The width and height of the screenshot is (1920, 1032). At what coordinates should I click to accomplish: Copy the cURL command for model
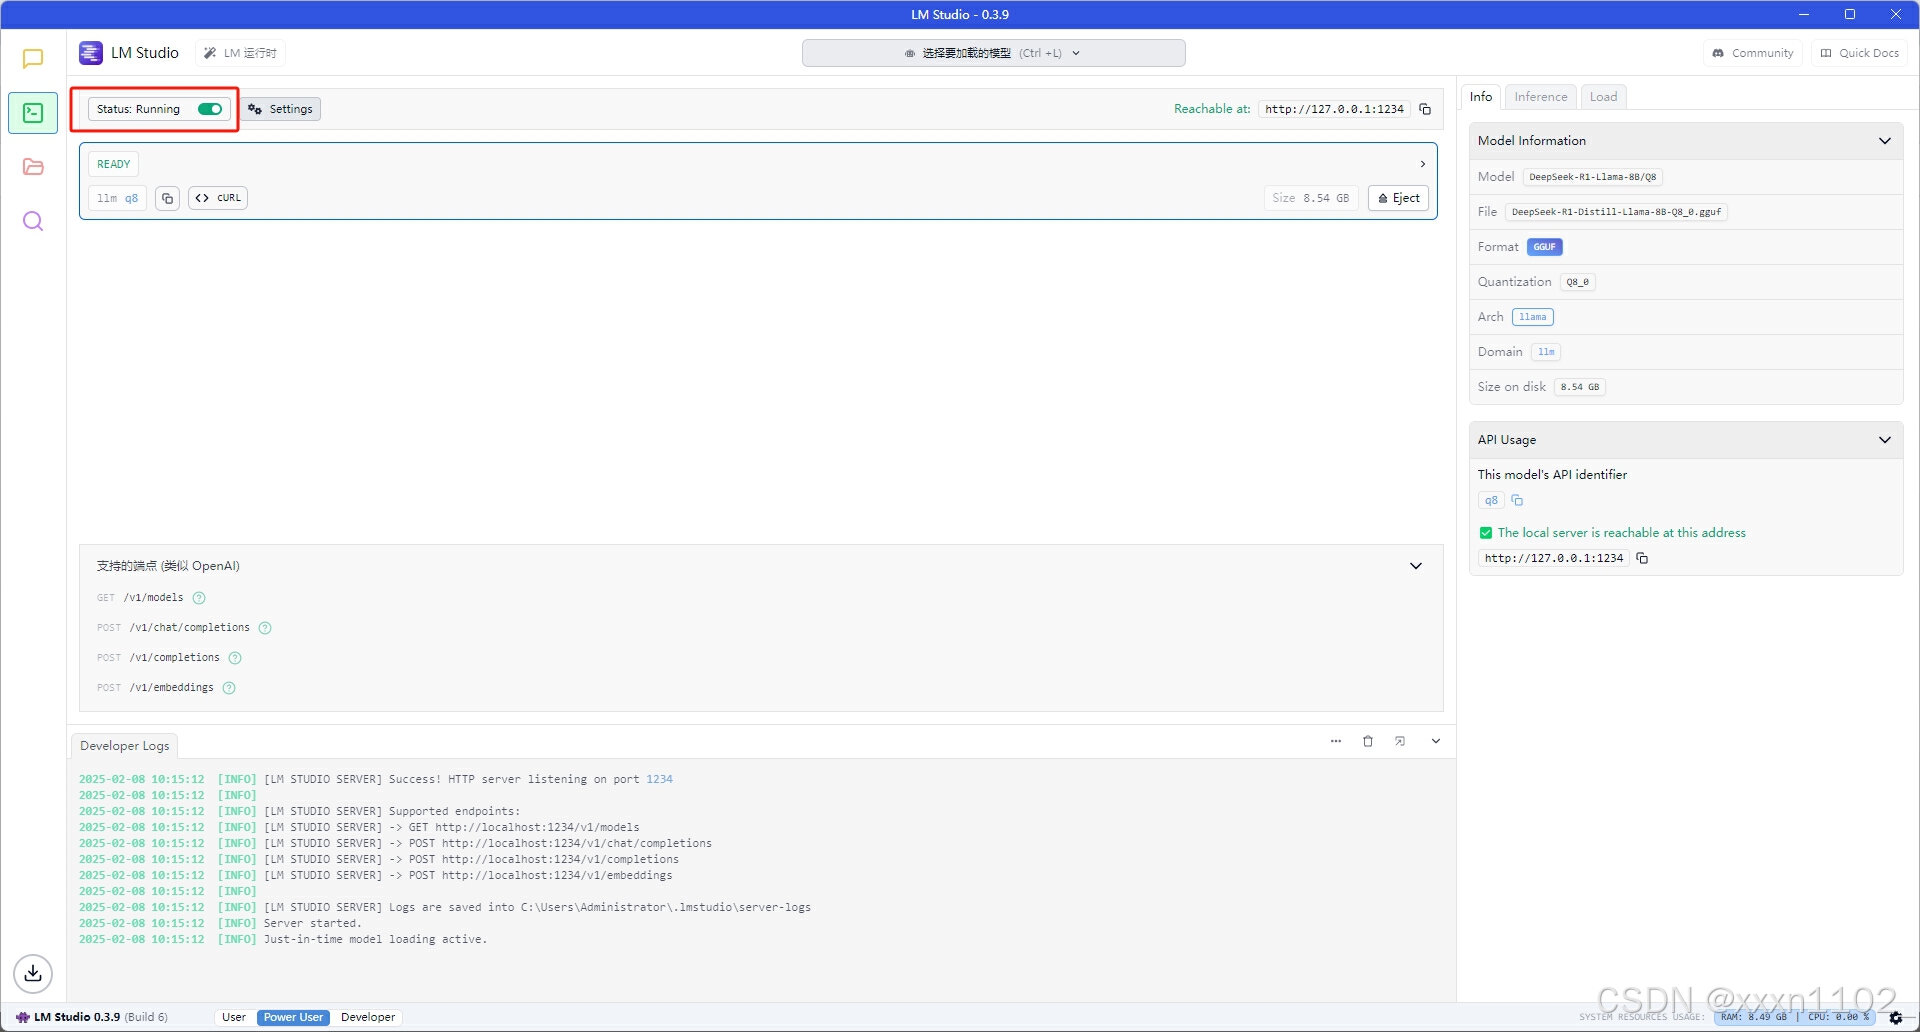click(218, 198)
